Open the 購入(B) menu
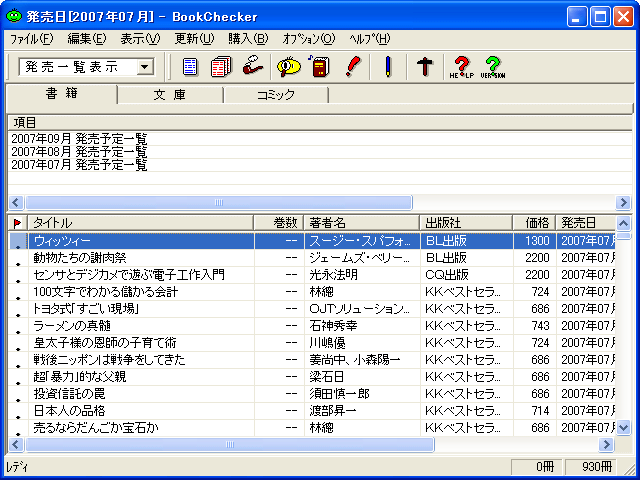640x480 pixels. [x=248, y=39]
